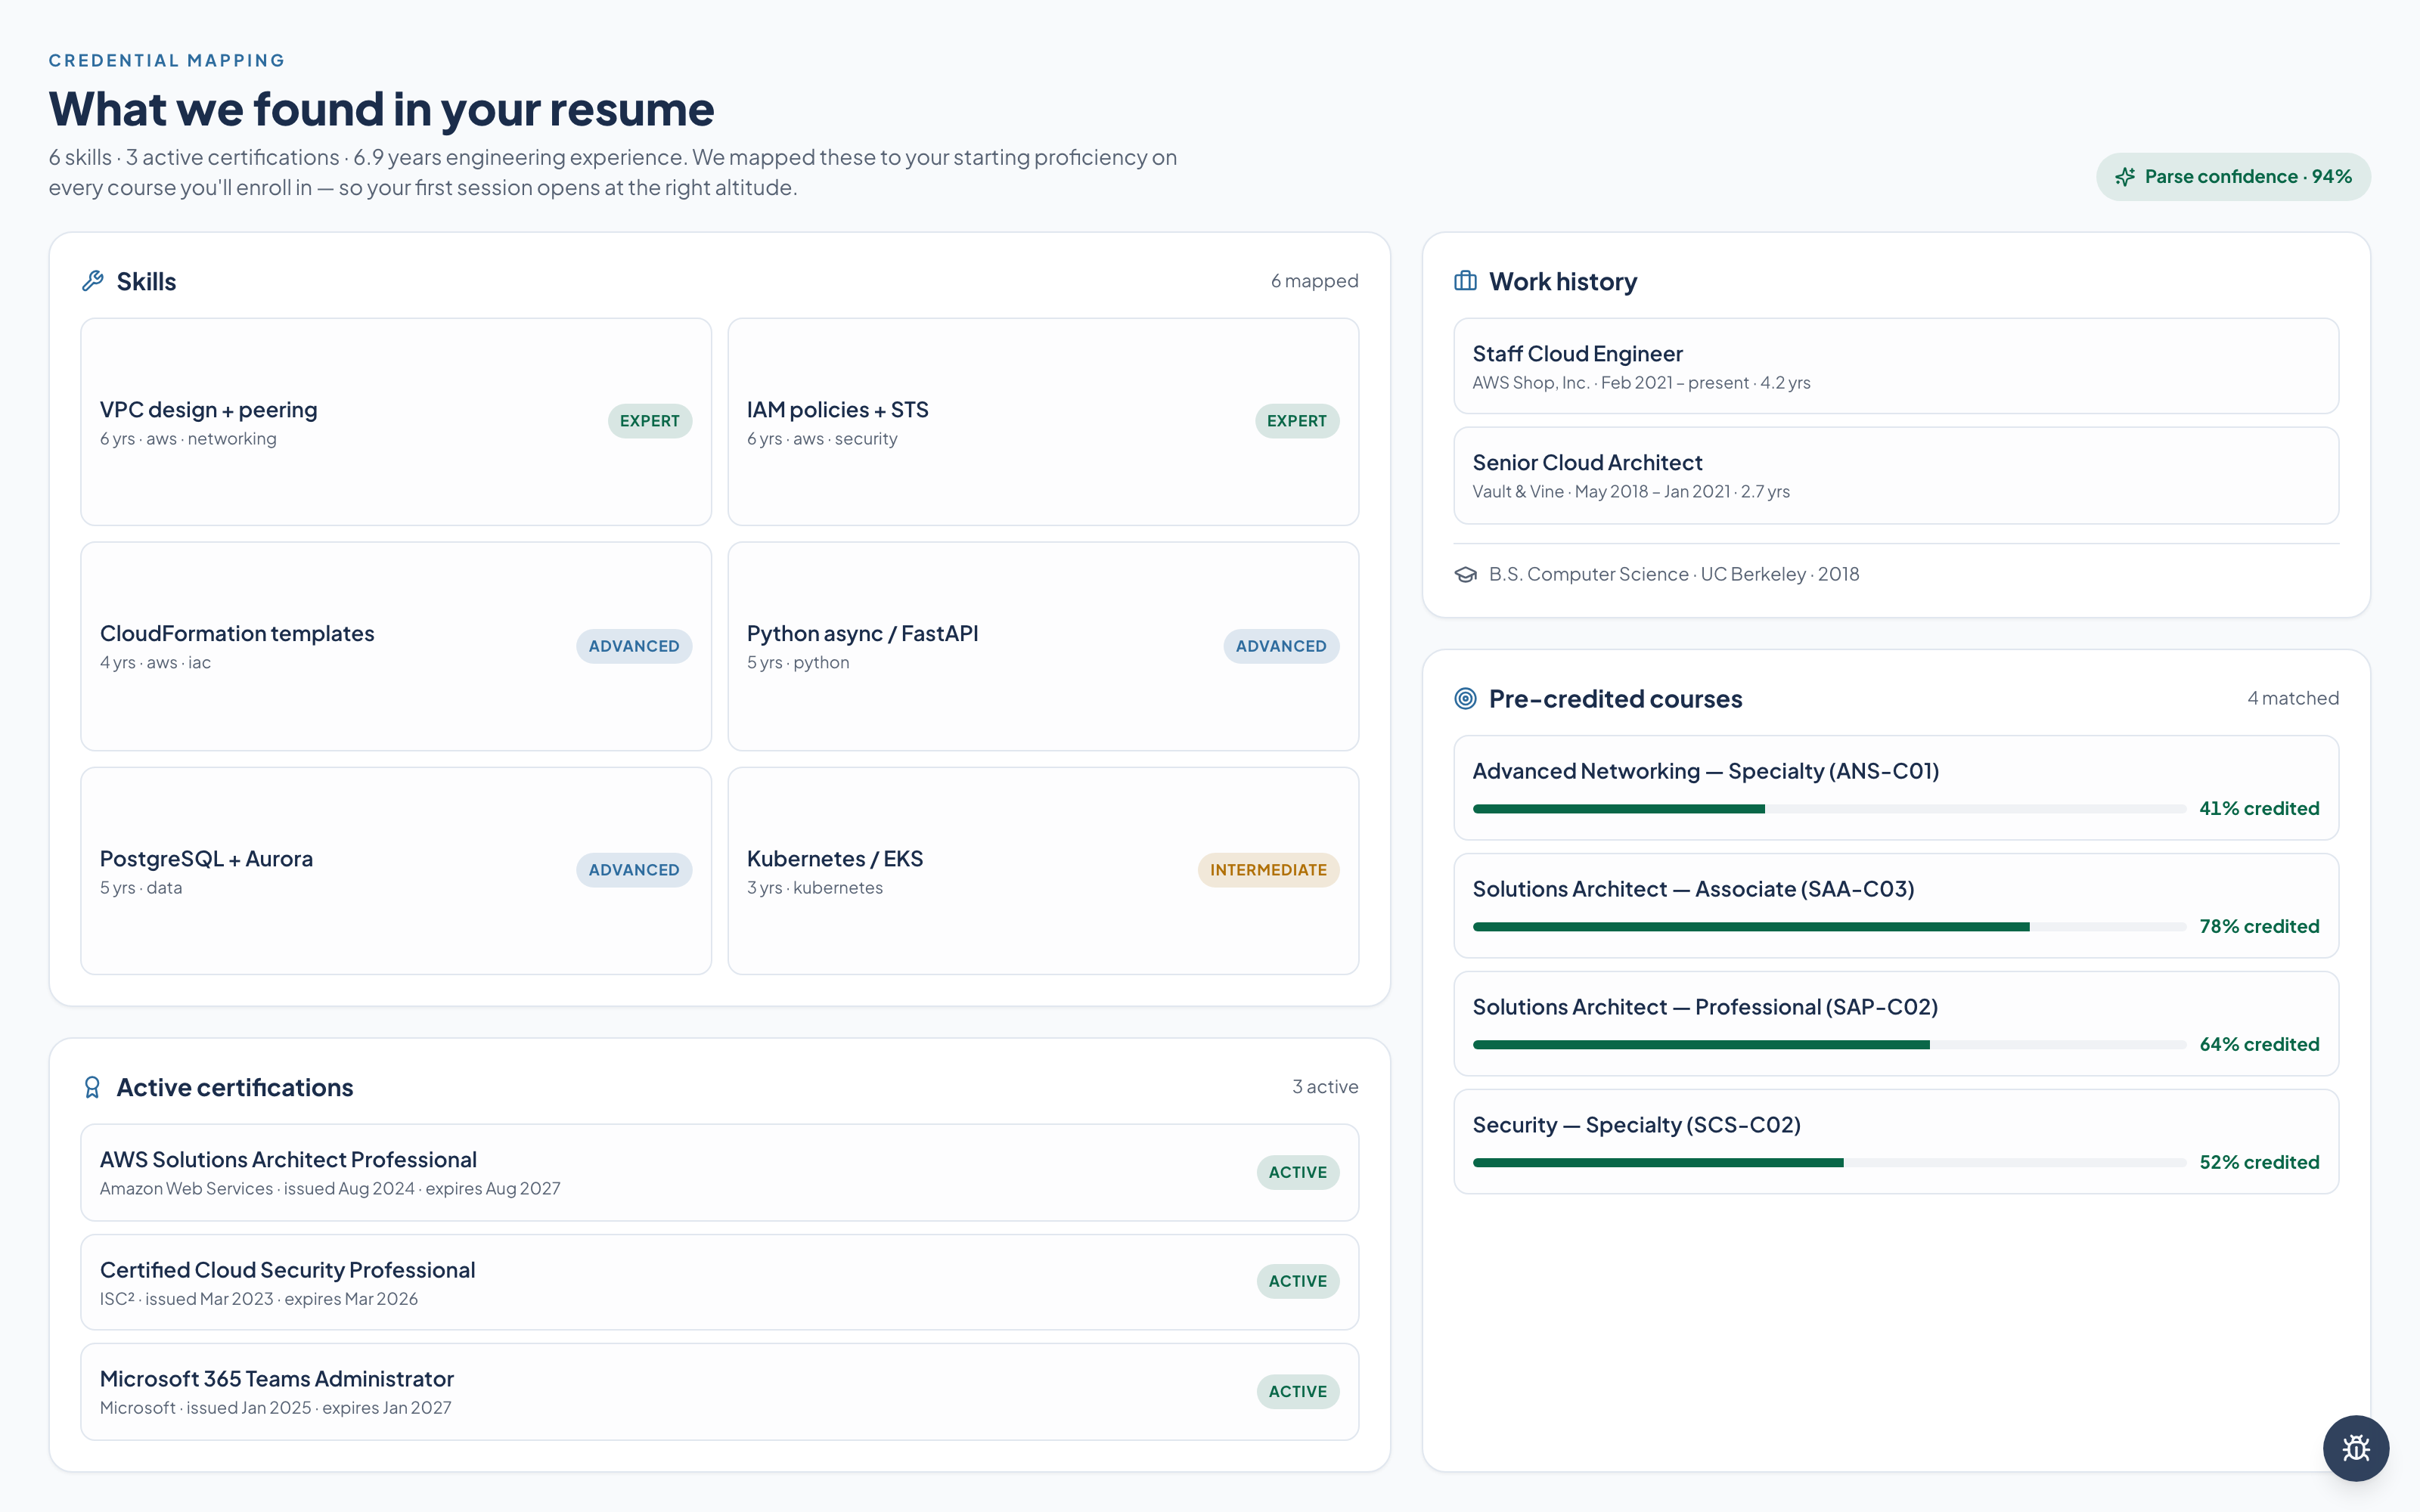Viewport: 2420px width, 1512px height.
Task: Open the Senior Cloud Architect work entry
Action: pos(1896,475)
